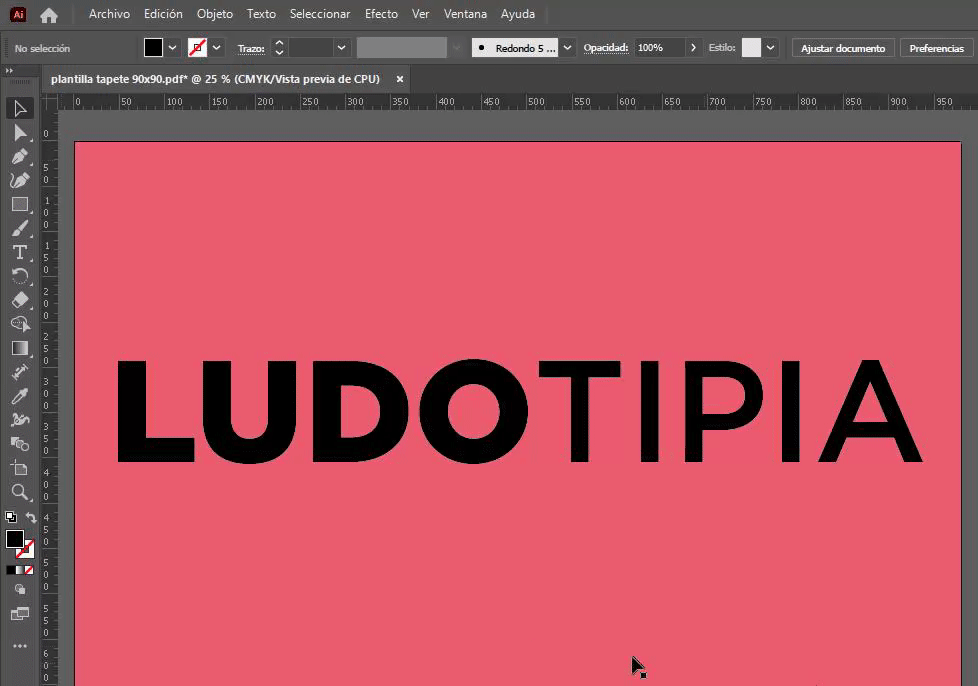The height and width of the screenshot is (686, 978).
Task: Open the Texto menu
Action: pos(261,14)
